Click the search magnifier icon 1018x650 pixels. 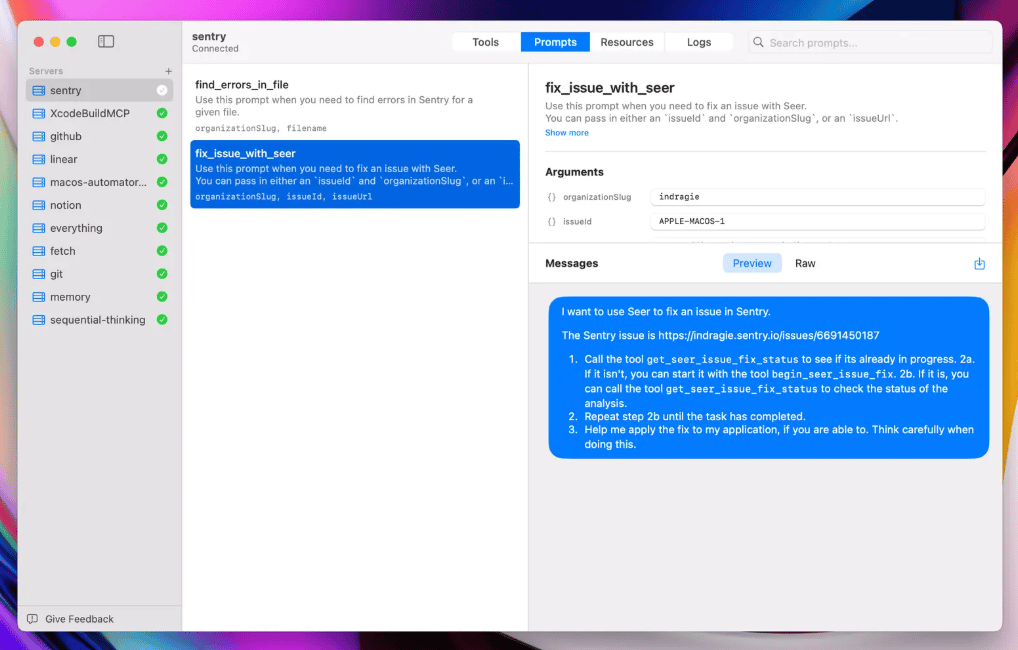758,42
